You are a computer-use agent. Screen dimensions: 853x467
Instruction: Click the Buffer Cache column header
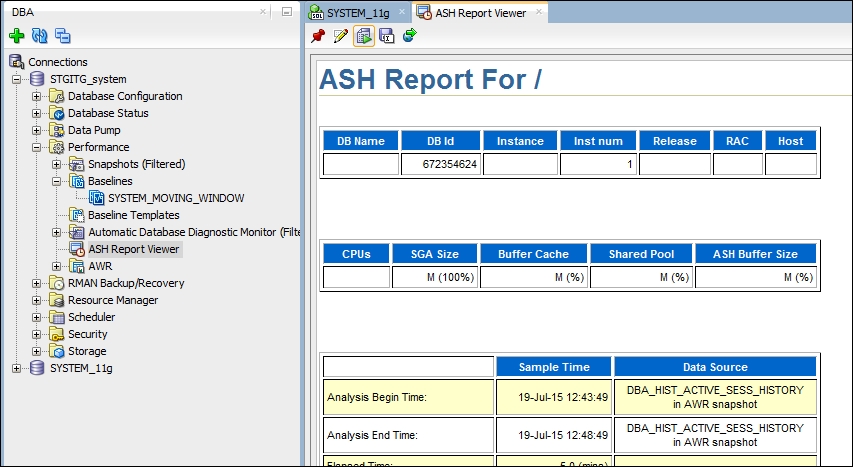(x=533, y=254)
